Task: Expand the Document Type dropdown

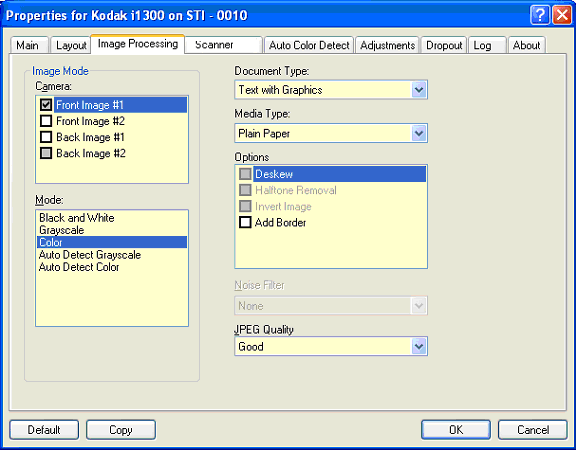Action: [419, 90]
